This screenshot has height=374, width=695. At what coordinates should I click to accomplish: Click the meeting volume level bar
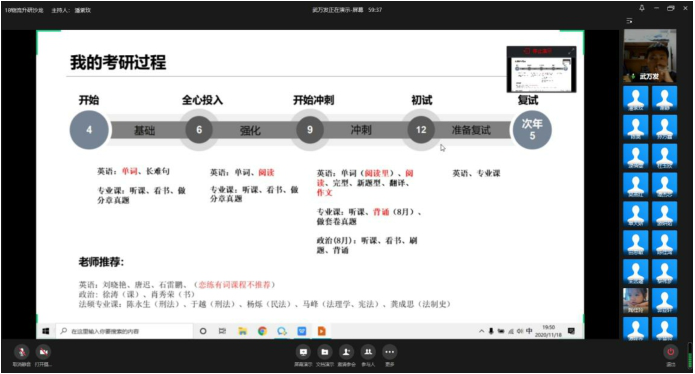click(x=690, y=355)
